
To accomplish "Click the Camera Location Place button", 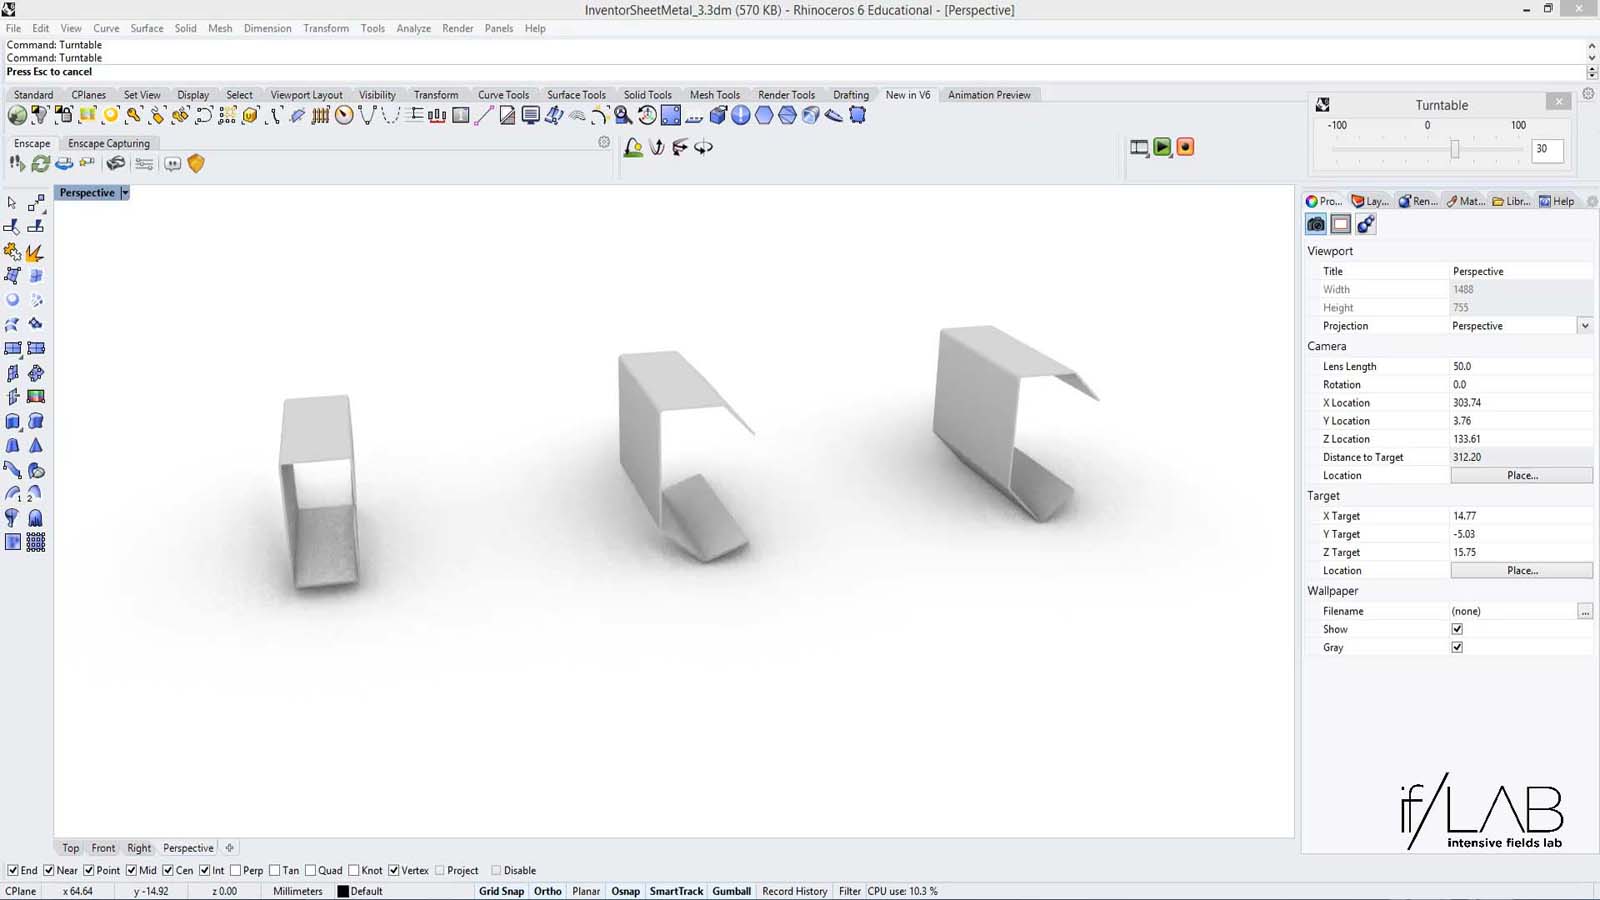I will [x=1521, y=475].
